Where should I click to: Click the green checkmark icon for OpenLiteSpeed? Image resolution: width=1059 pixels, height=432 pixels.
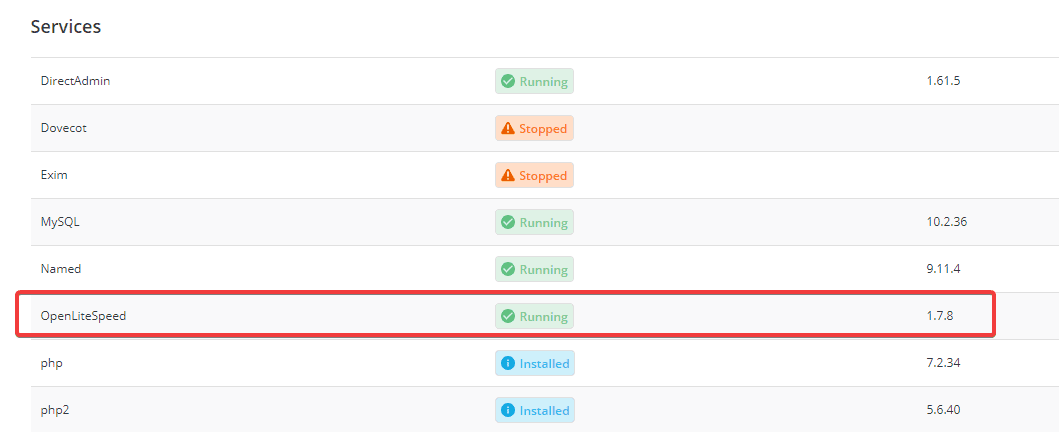pos(508,316)
